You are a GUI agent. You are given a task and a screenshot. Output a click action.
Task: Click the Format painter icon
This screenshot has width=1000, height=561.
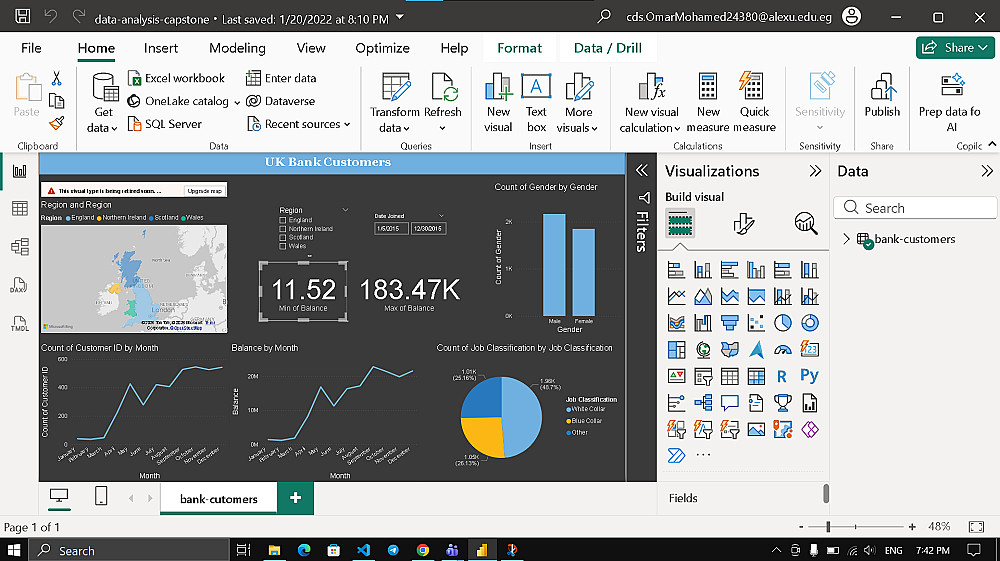(x=57, y=123)
